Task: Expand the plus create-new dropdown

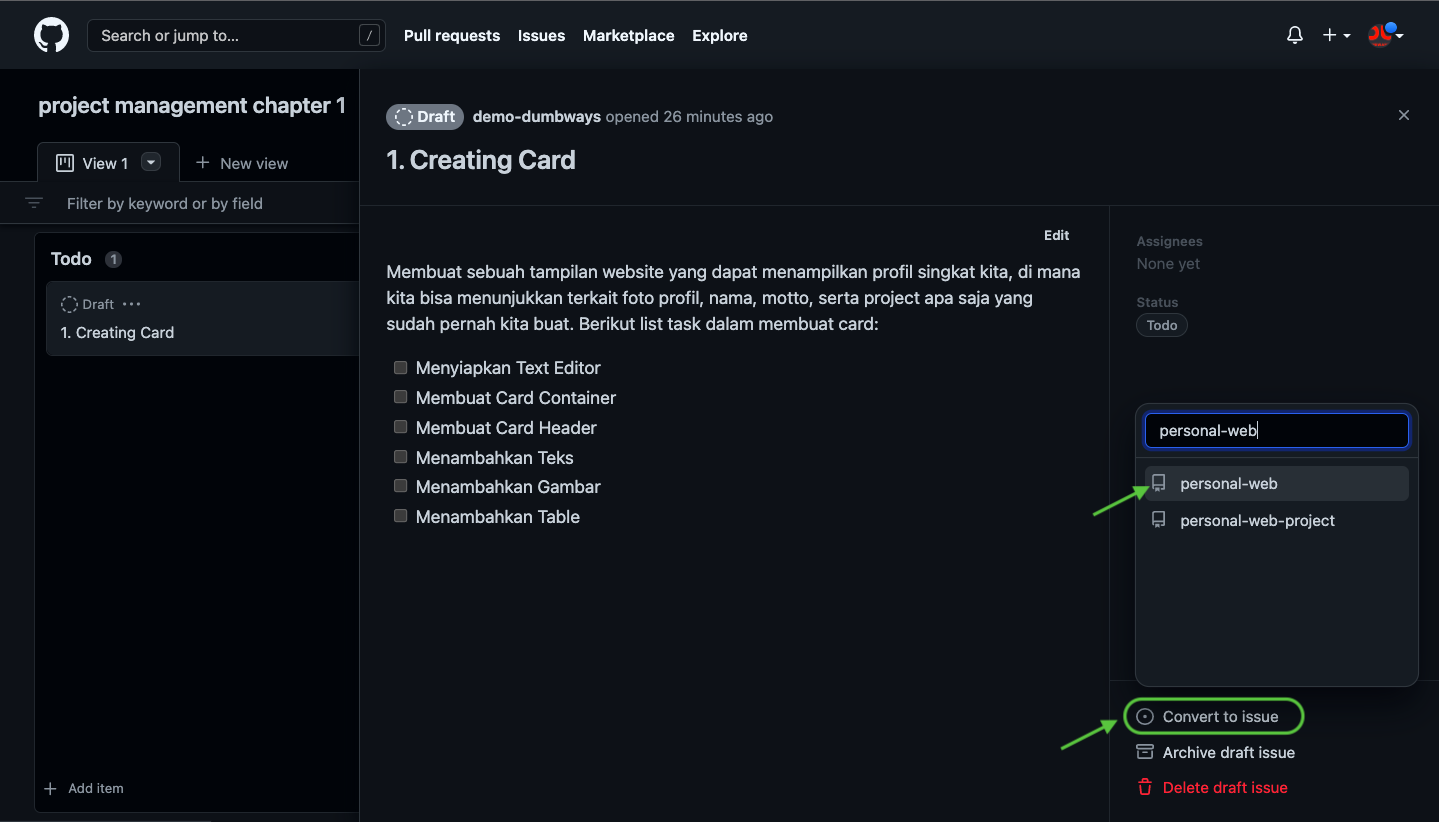Action: [1336, 36]
